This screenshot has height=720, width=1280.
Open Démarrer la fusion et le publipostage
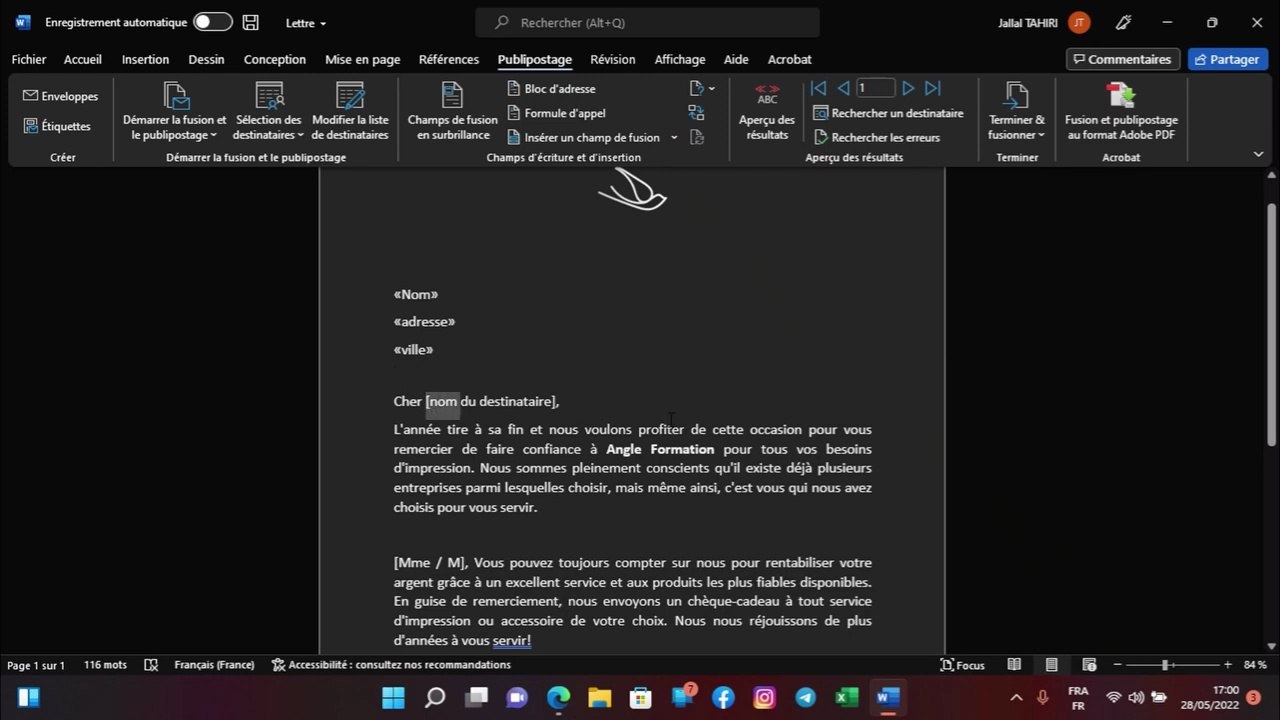pos(175,112)
